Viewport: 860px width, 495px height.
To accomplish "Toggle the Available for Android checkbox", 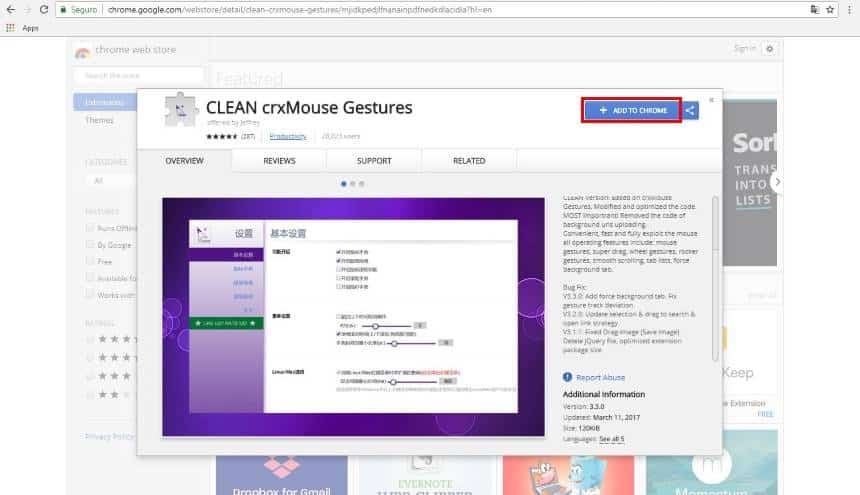I will point(90,278).
